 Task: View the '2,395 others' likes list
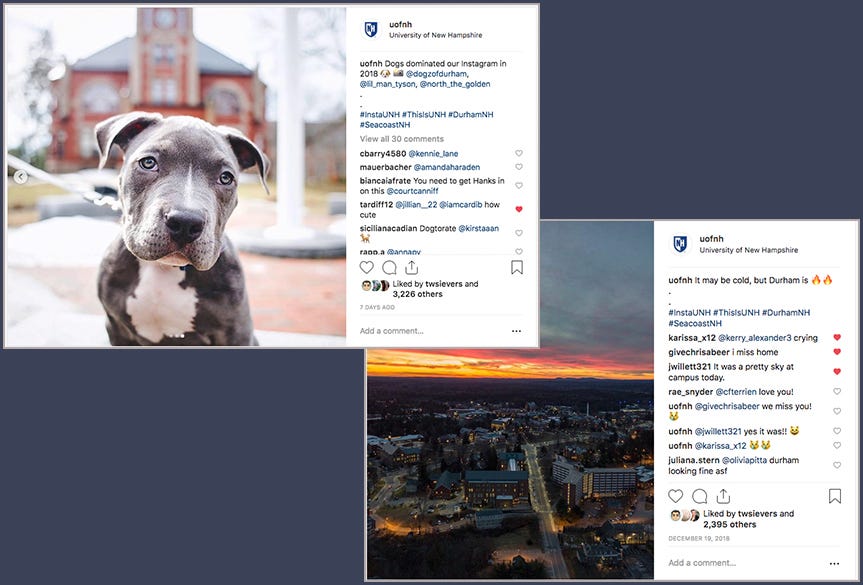click(x=729, y=524)
